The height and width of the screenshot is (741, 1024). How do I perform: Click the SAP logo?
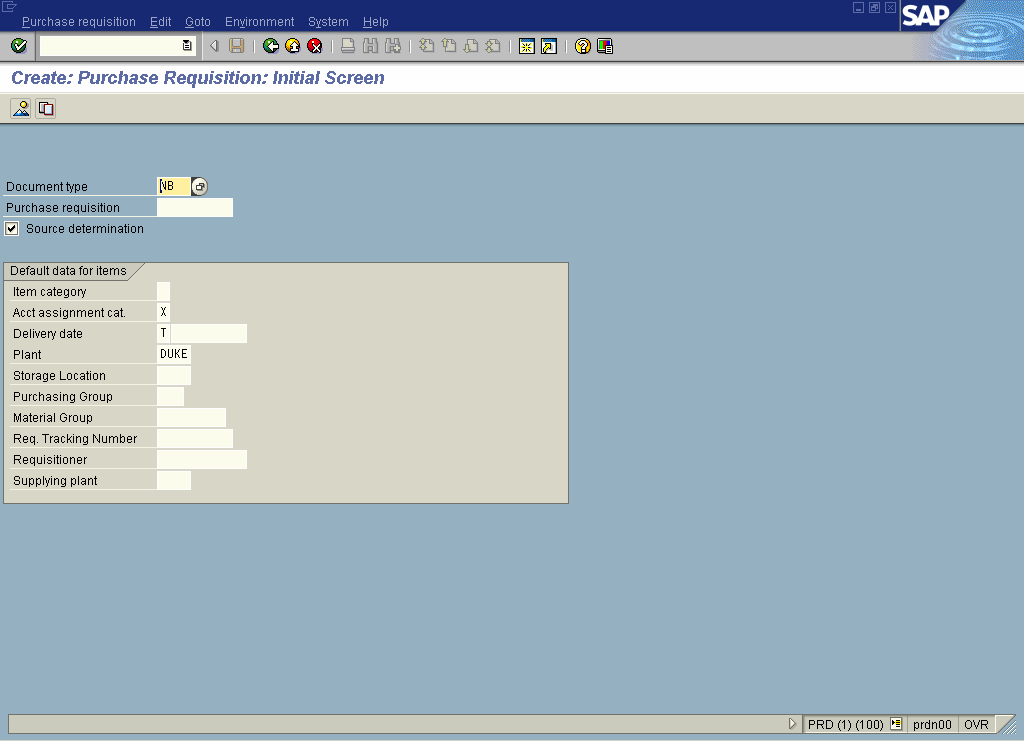925,14
